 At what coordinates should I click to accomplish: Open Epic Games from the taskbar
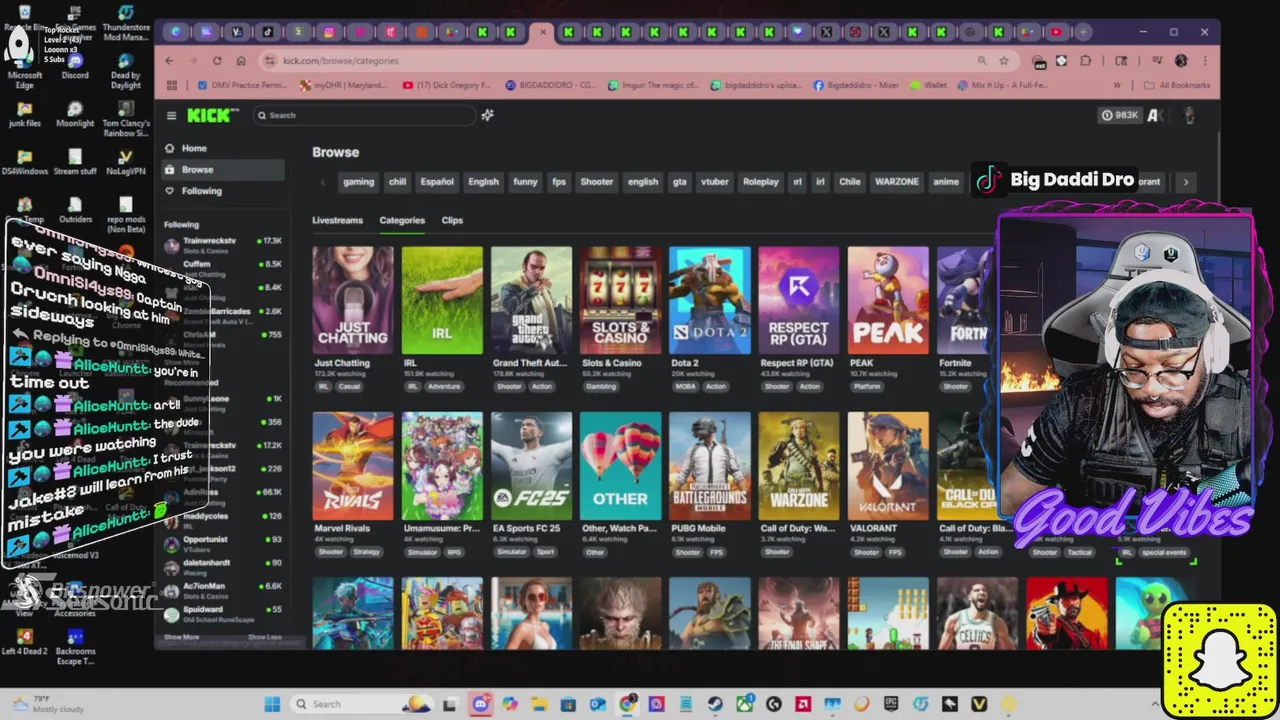point(891,704)
